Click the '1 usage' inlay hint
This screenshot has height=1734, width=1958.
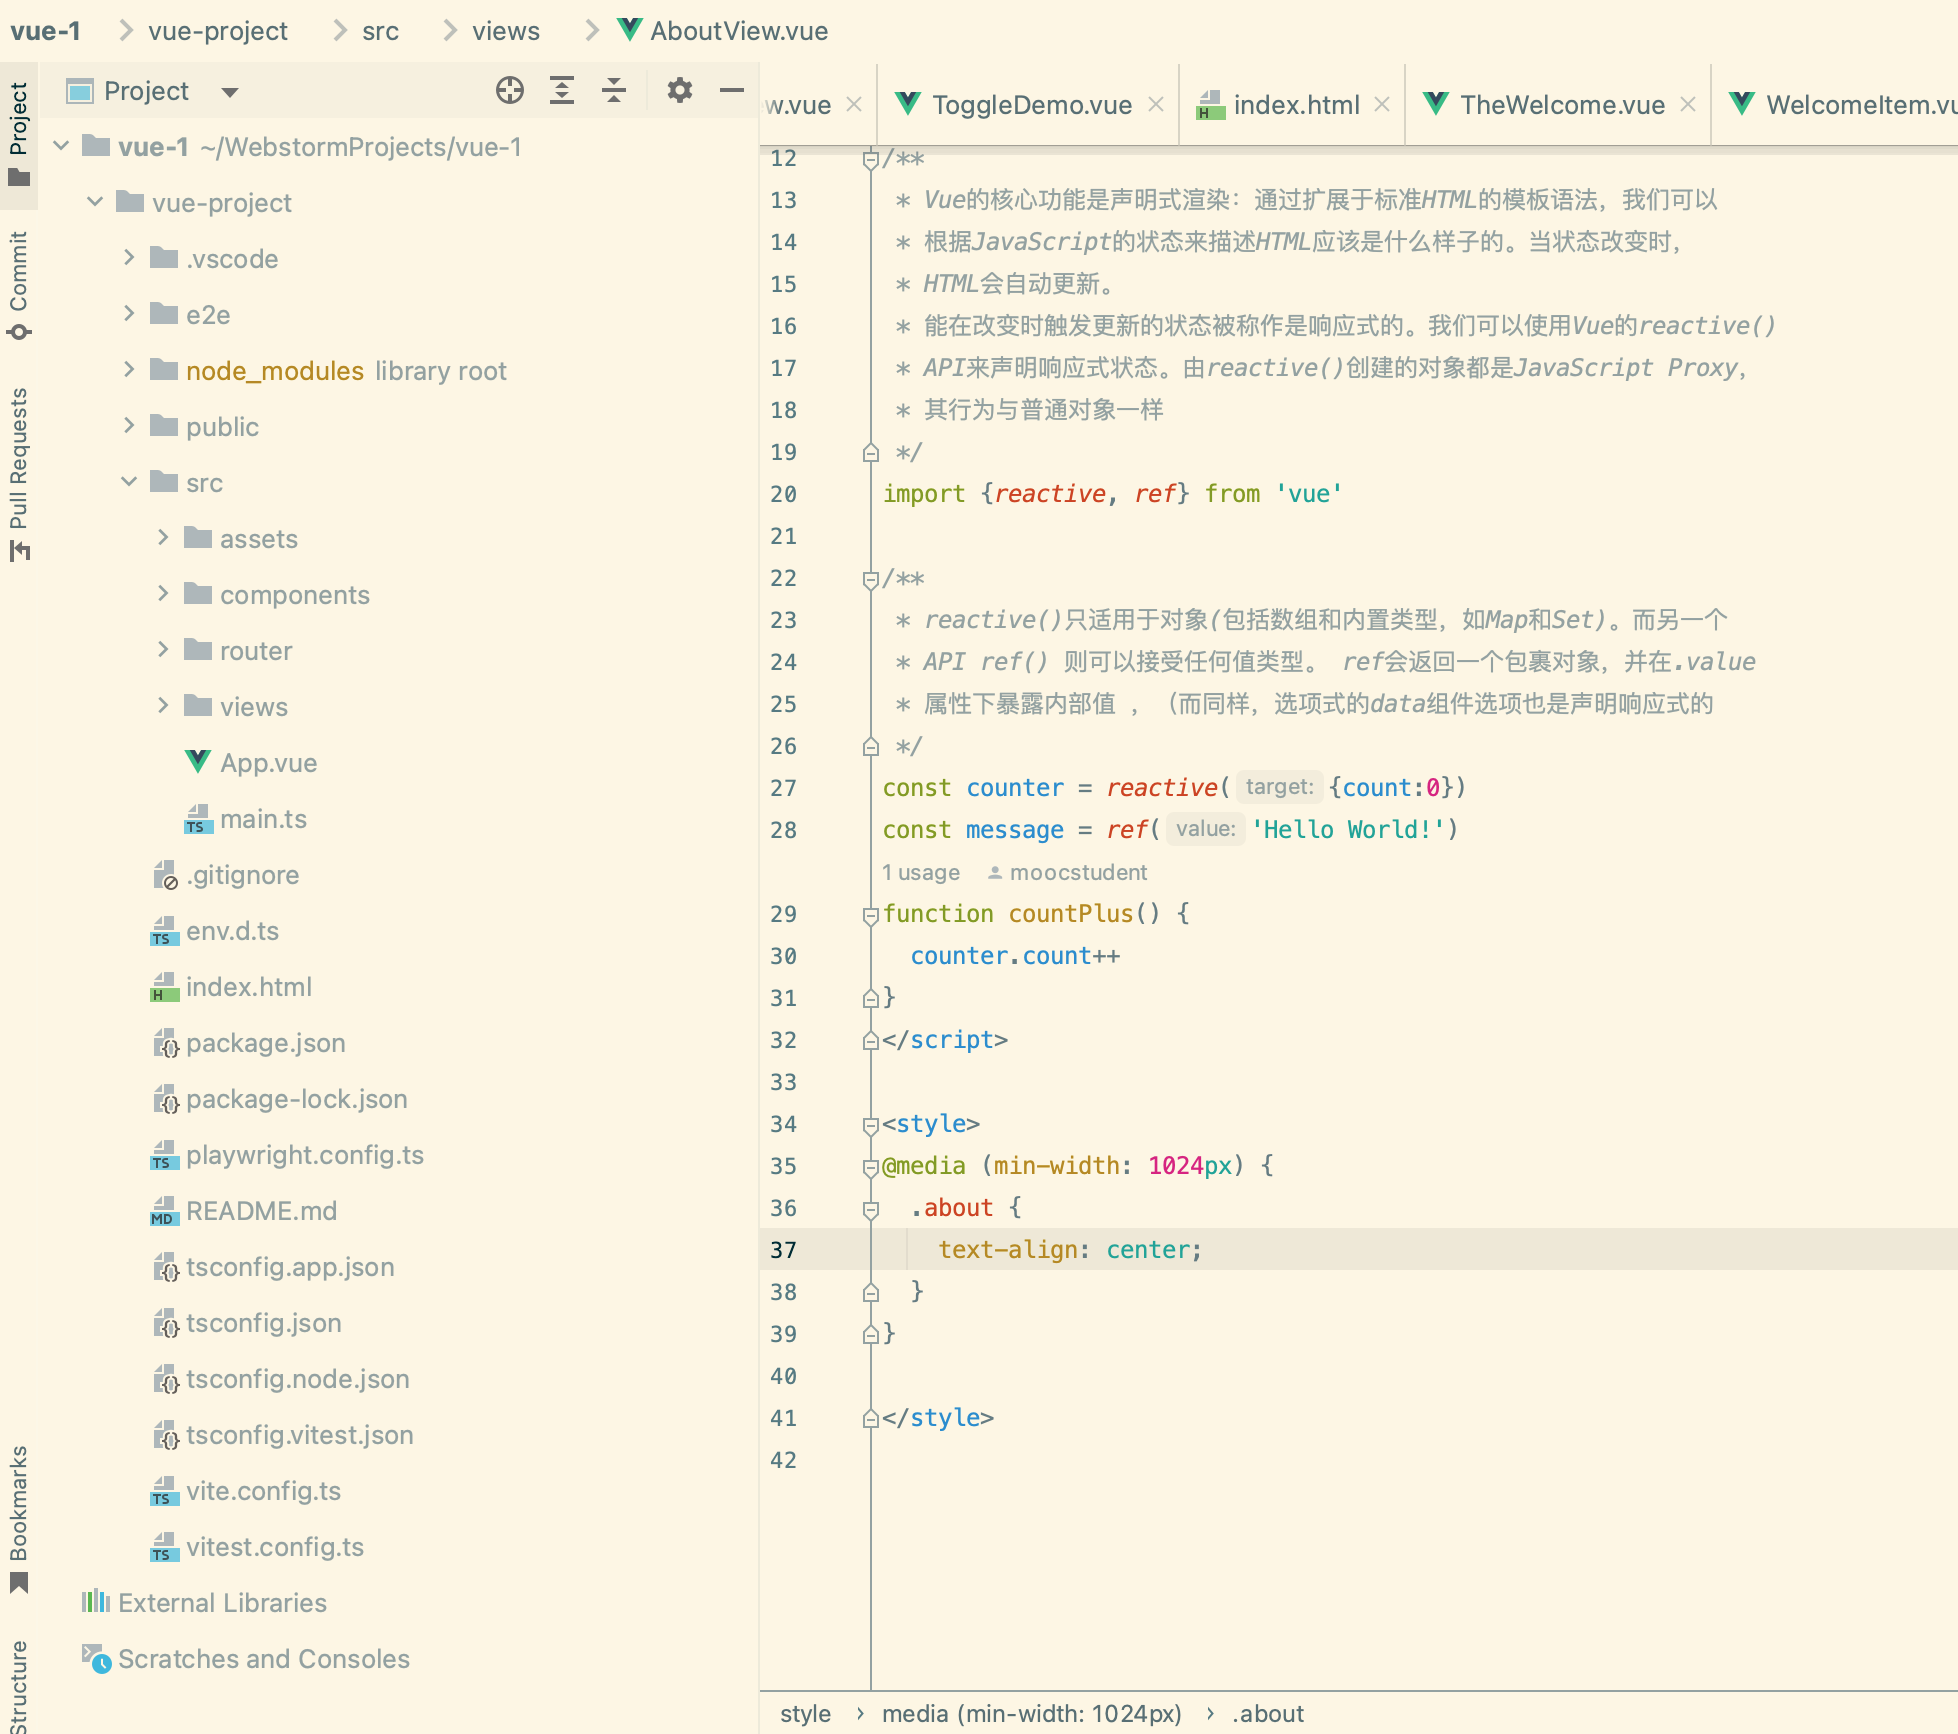[x=921, y=872]
